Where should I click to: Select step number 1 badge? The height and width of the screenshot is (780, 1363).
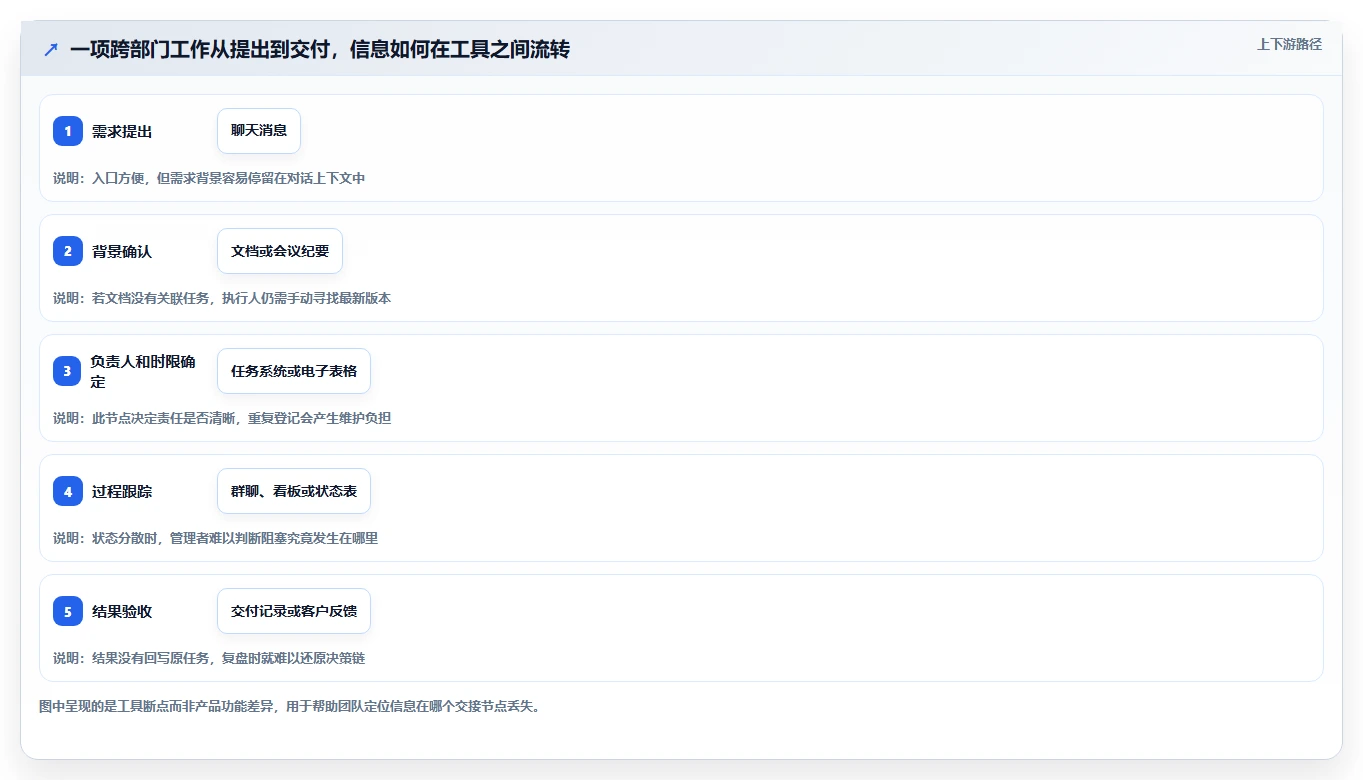click(x=68, y=131)
